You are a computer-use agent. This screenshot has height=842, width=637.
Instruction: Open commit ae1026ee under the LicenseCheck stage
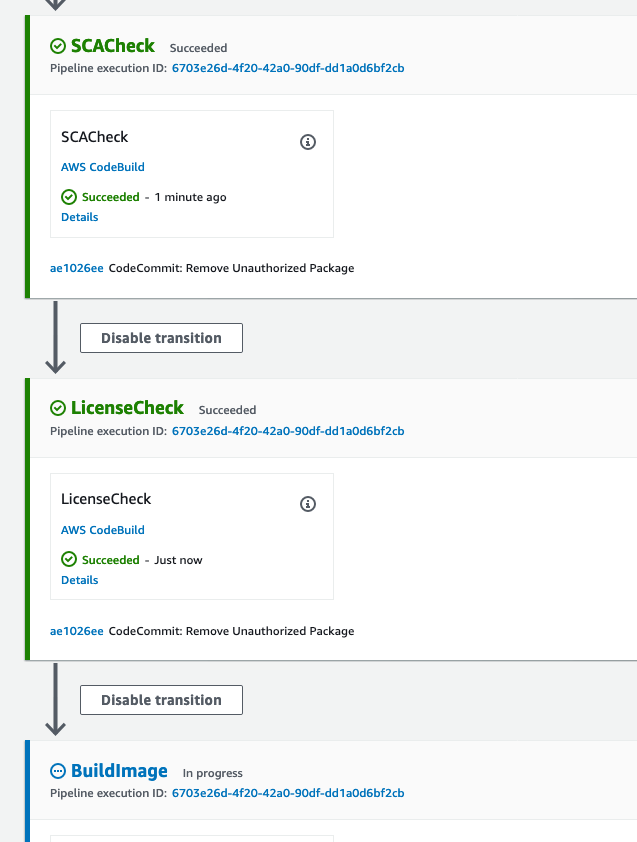coord(77,631)
